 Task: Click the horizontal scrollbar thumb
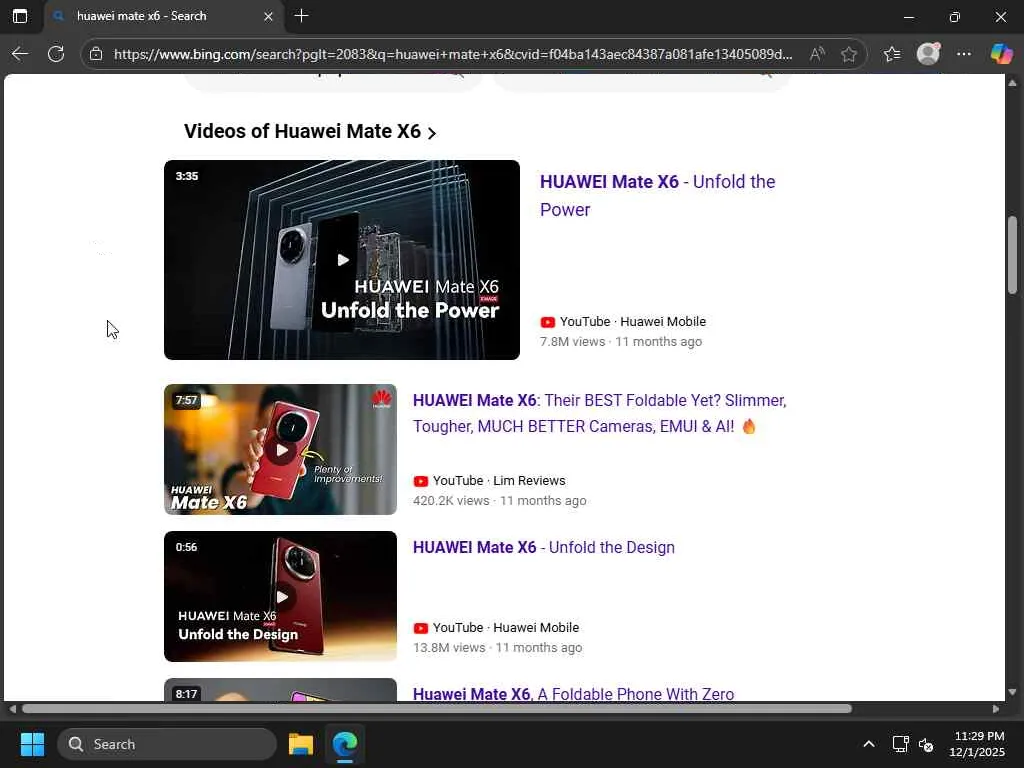(436, 709)
